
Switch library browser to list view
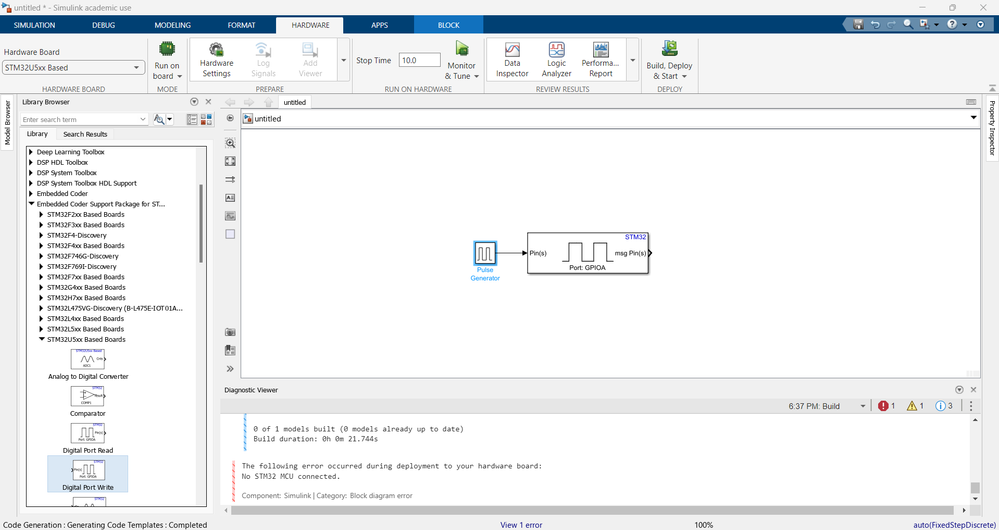192,119
